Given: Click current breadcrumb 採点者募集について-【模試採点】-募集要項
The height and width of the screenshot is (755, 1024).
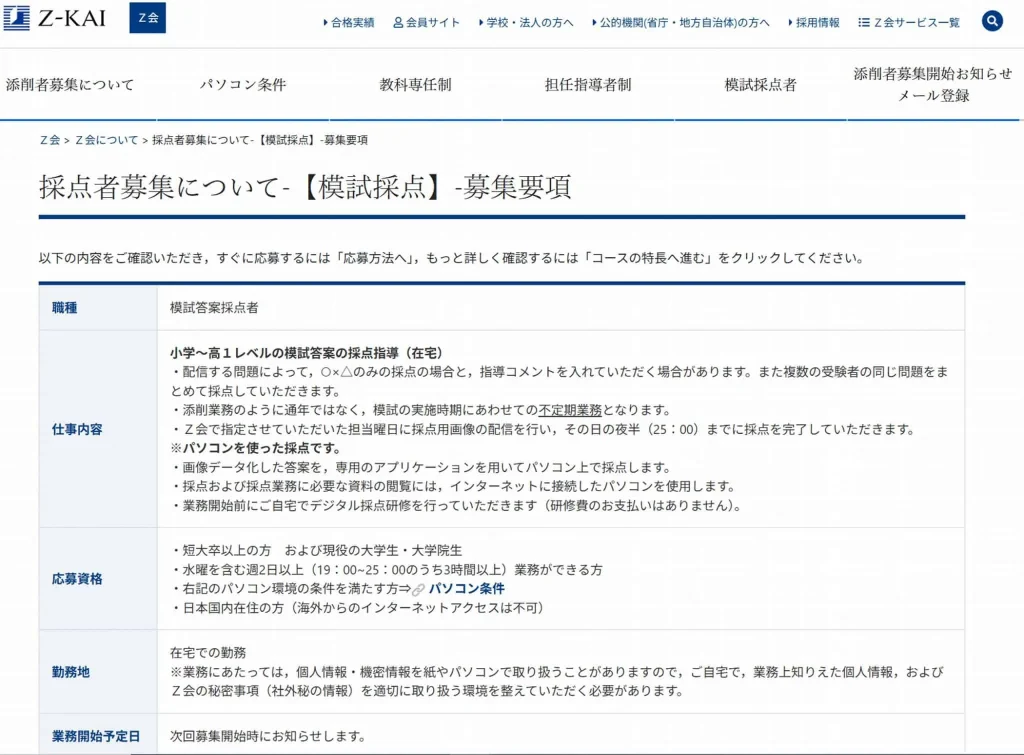Looking at the screenshot, I should (260, 140).
